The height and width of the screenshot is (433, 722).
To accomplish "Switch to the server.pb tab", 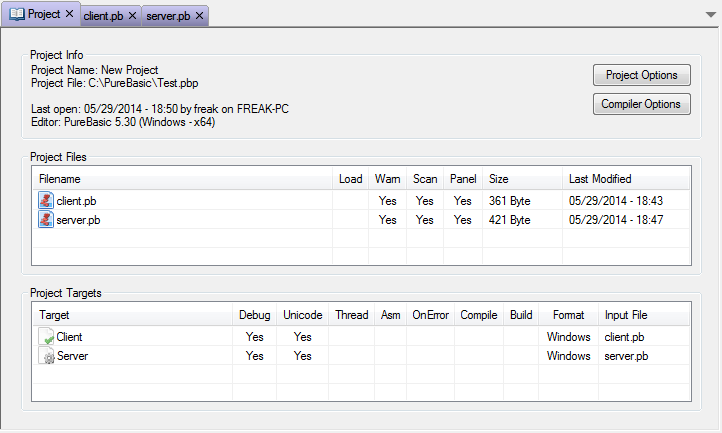I will tap(168, 16).
